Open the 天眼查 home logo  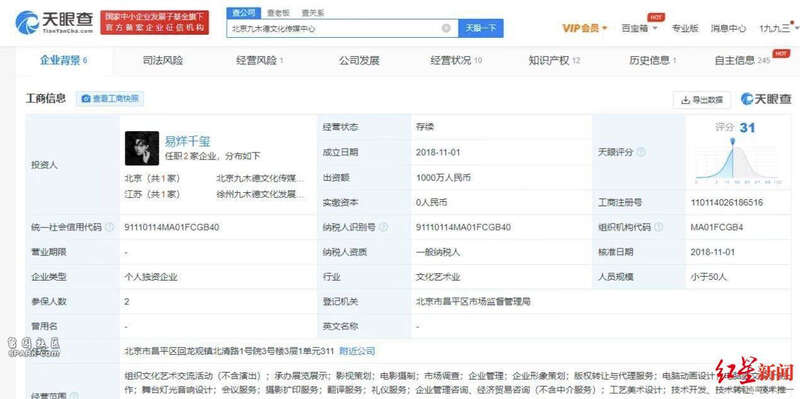(55, 22)
